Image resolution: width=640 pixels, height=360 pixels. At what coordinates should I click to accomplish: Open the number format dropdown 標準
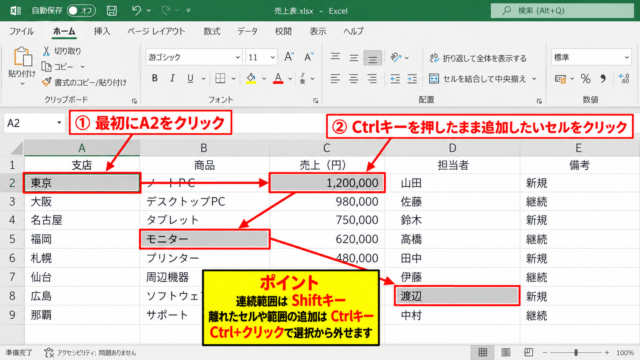pos(627,57)
